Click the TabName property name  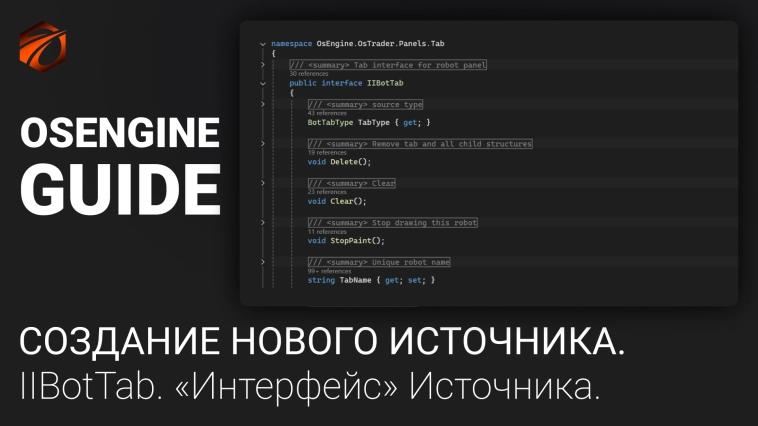(x=355, y=280)
